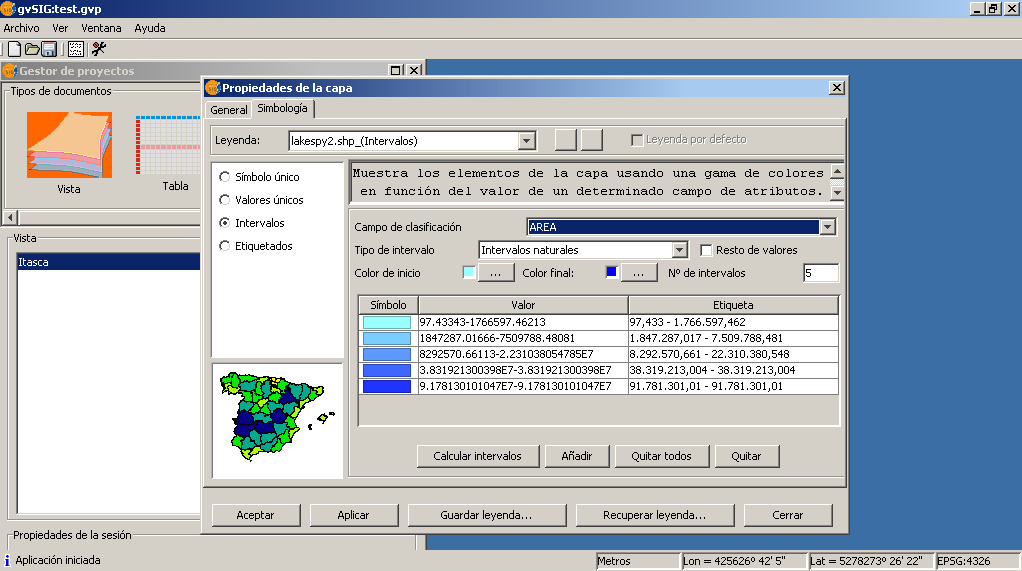This screenshot has width=1022, height=571.
Task: Select the Valores únicos radio option
Action: click(x=225, y=200)
